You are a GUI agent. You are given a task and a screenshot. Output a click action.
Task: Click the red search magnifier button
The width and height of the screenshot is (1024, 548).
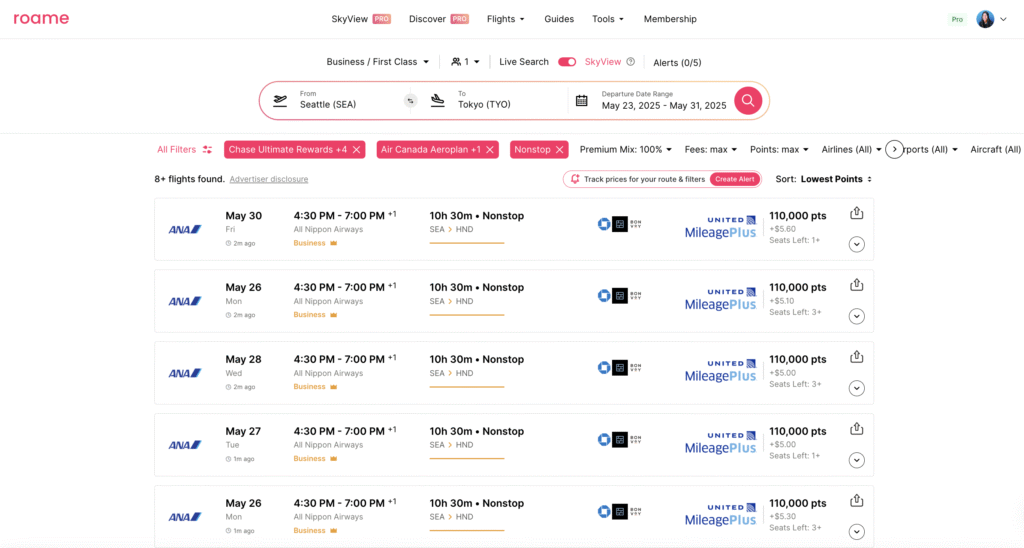[748, 100]
